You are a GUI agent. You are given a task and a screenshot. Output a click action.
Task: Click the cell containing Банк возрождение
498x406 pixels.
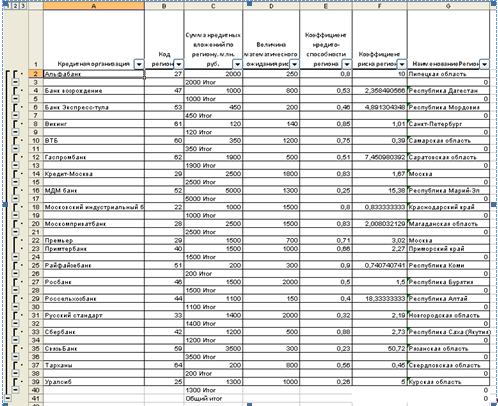pyautogui.click(x=94, y=90)
